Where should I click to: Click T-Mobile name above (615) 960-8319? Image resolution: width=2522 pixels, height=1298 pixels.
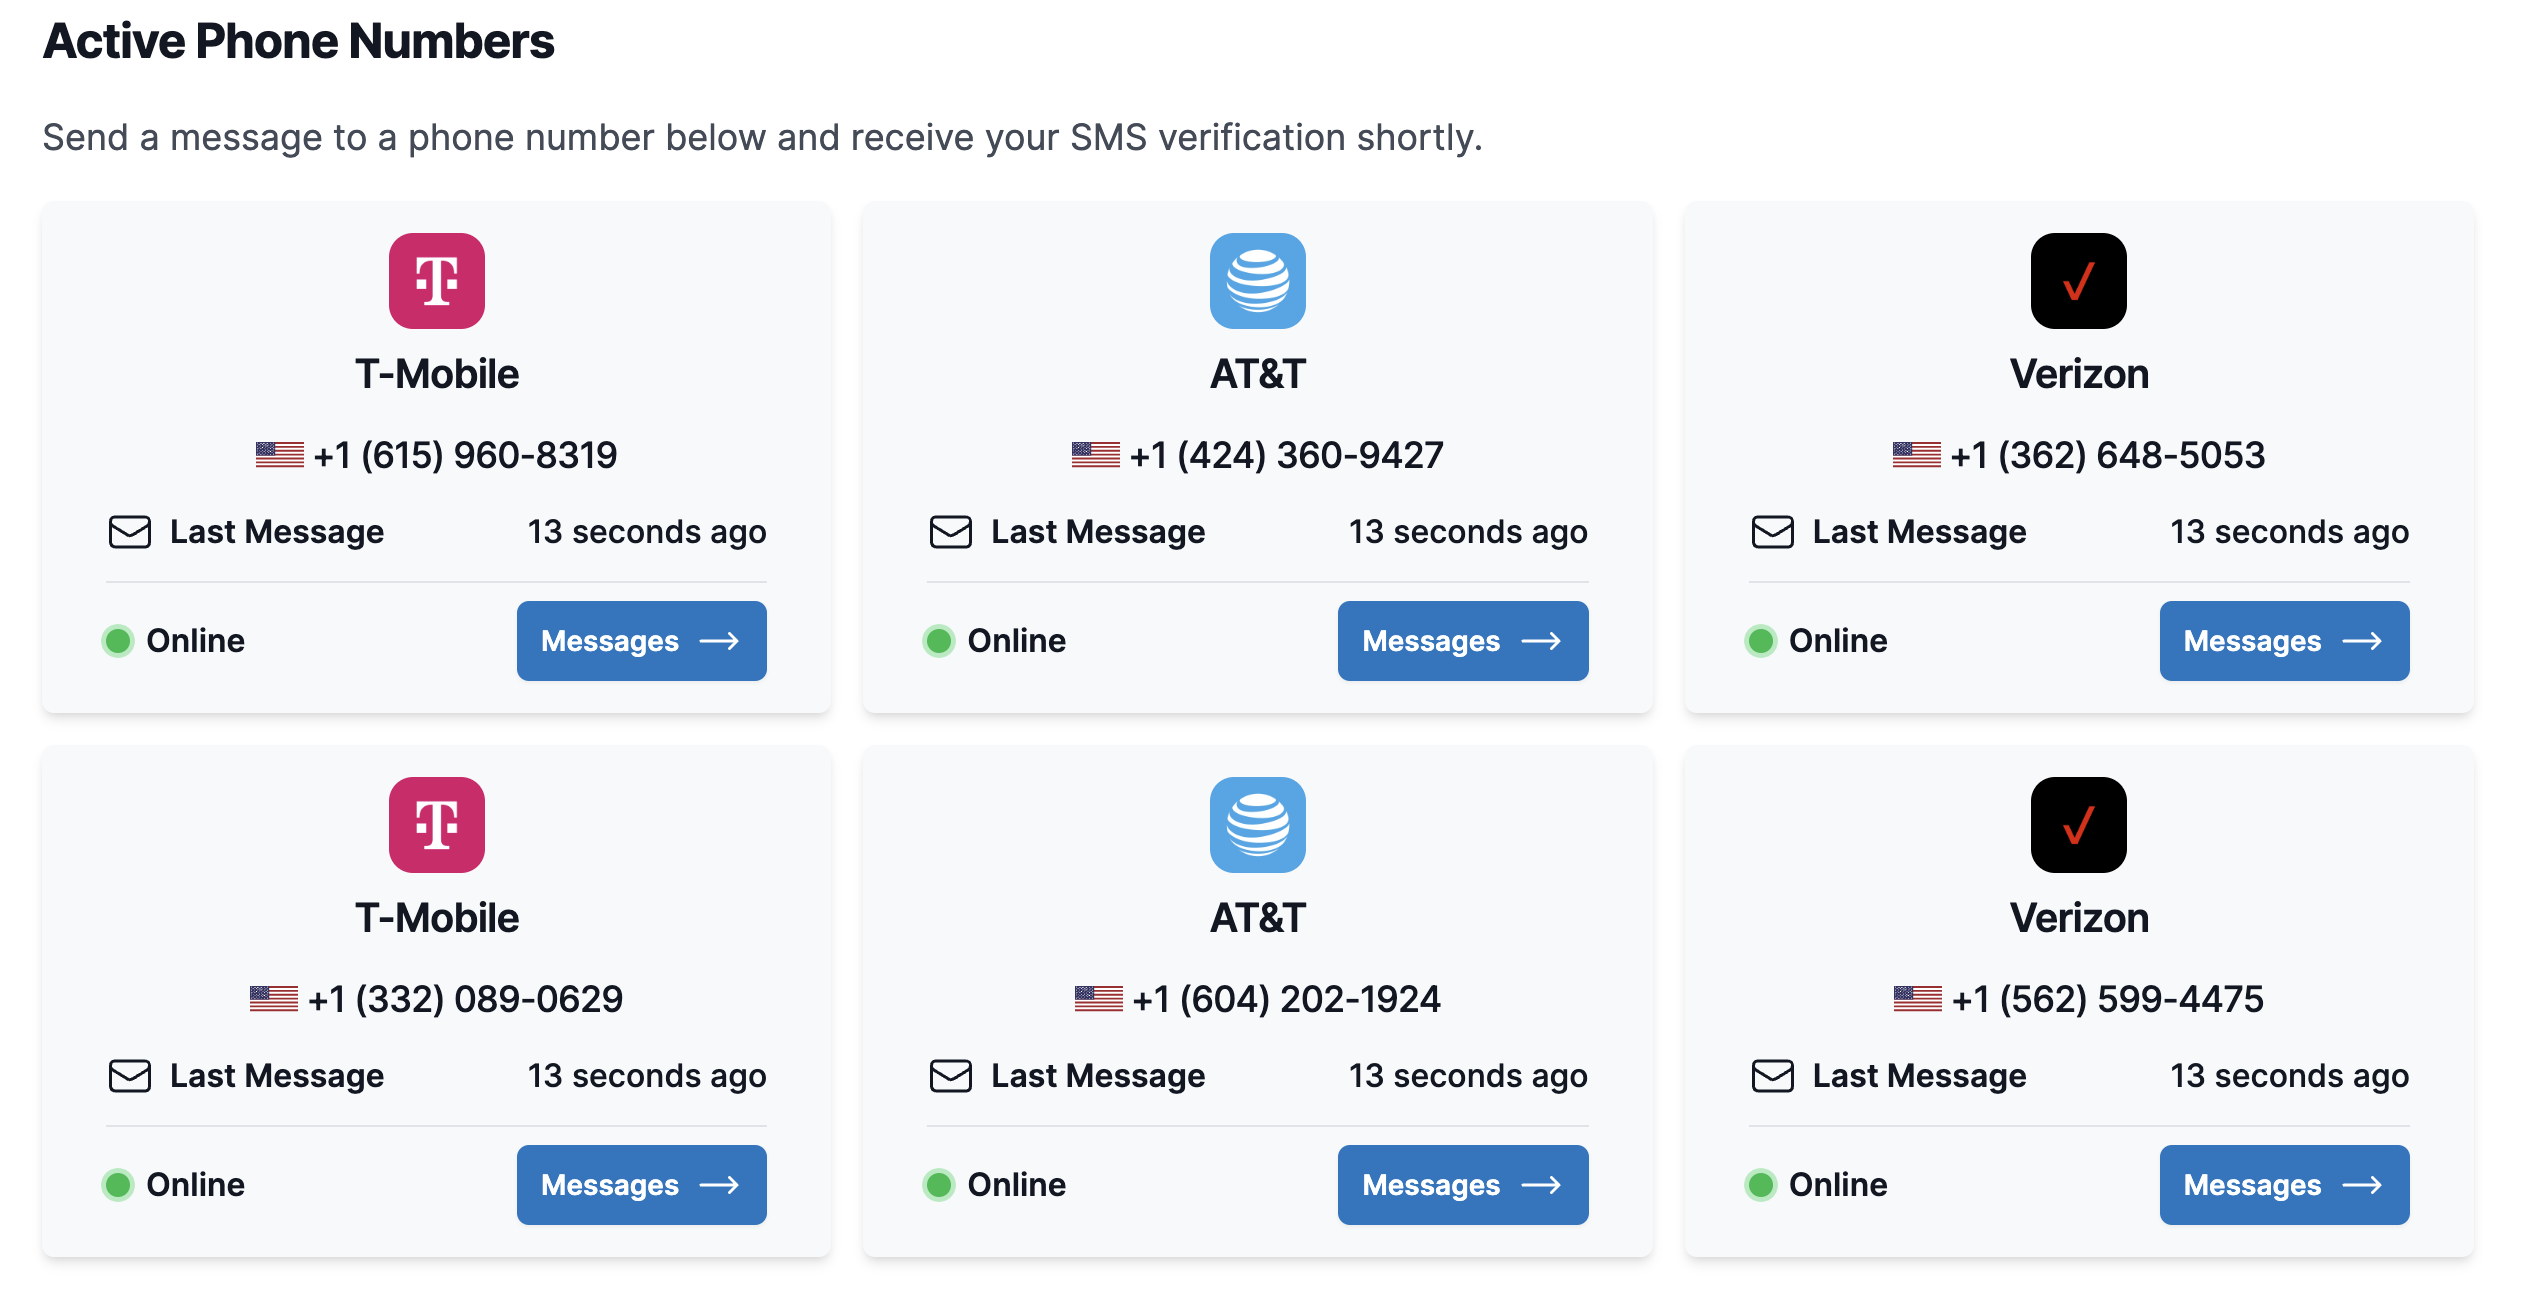437,374
